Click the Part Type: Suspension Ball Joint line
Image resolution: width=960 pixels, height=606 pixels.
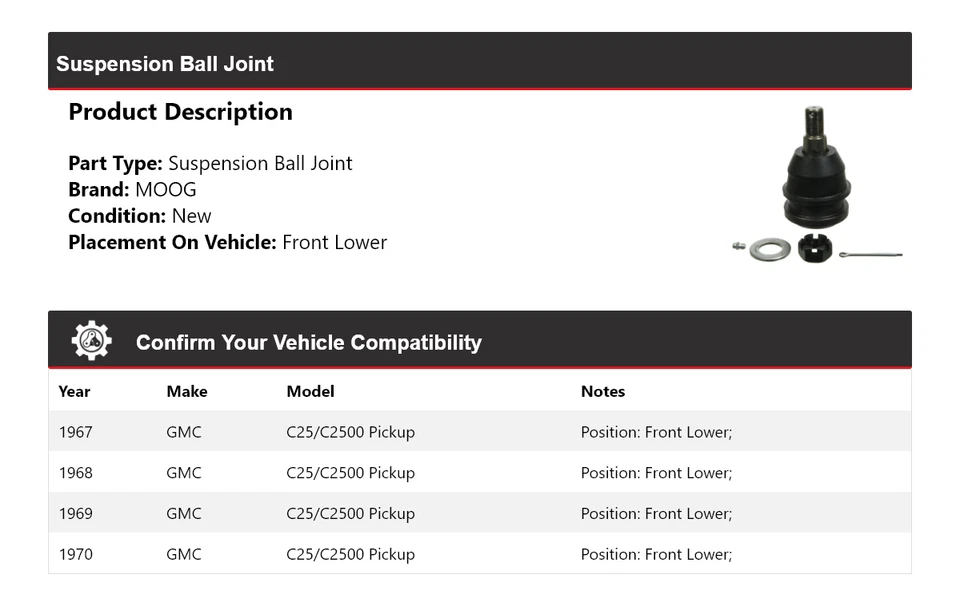[210, 163]
